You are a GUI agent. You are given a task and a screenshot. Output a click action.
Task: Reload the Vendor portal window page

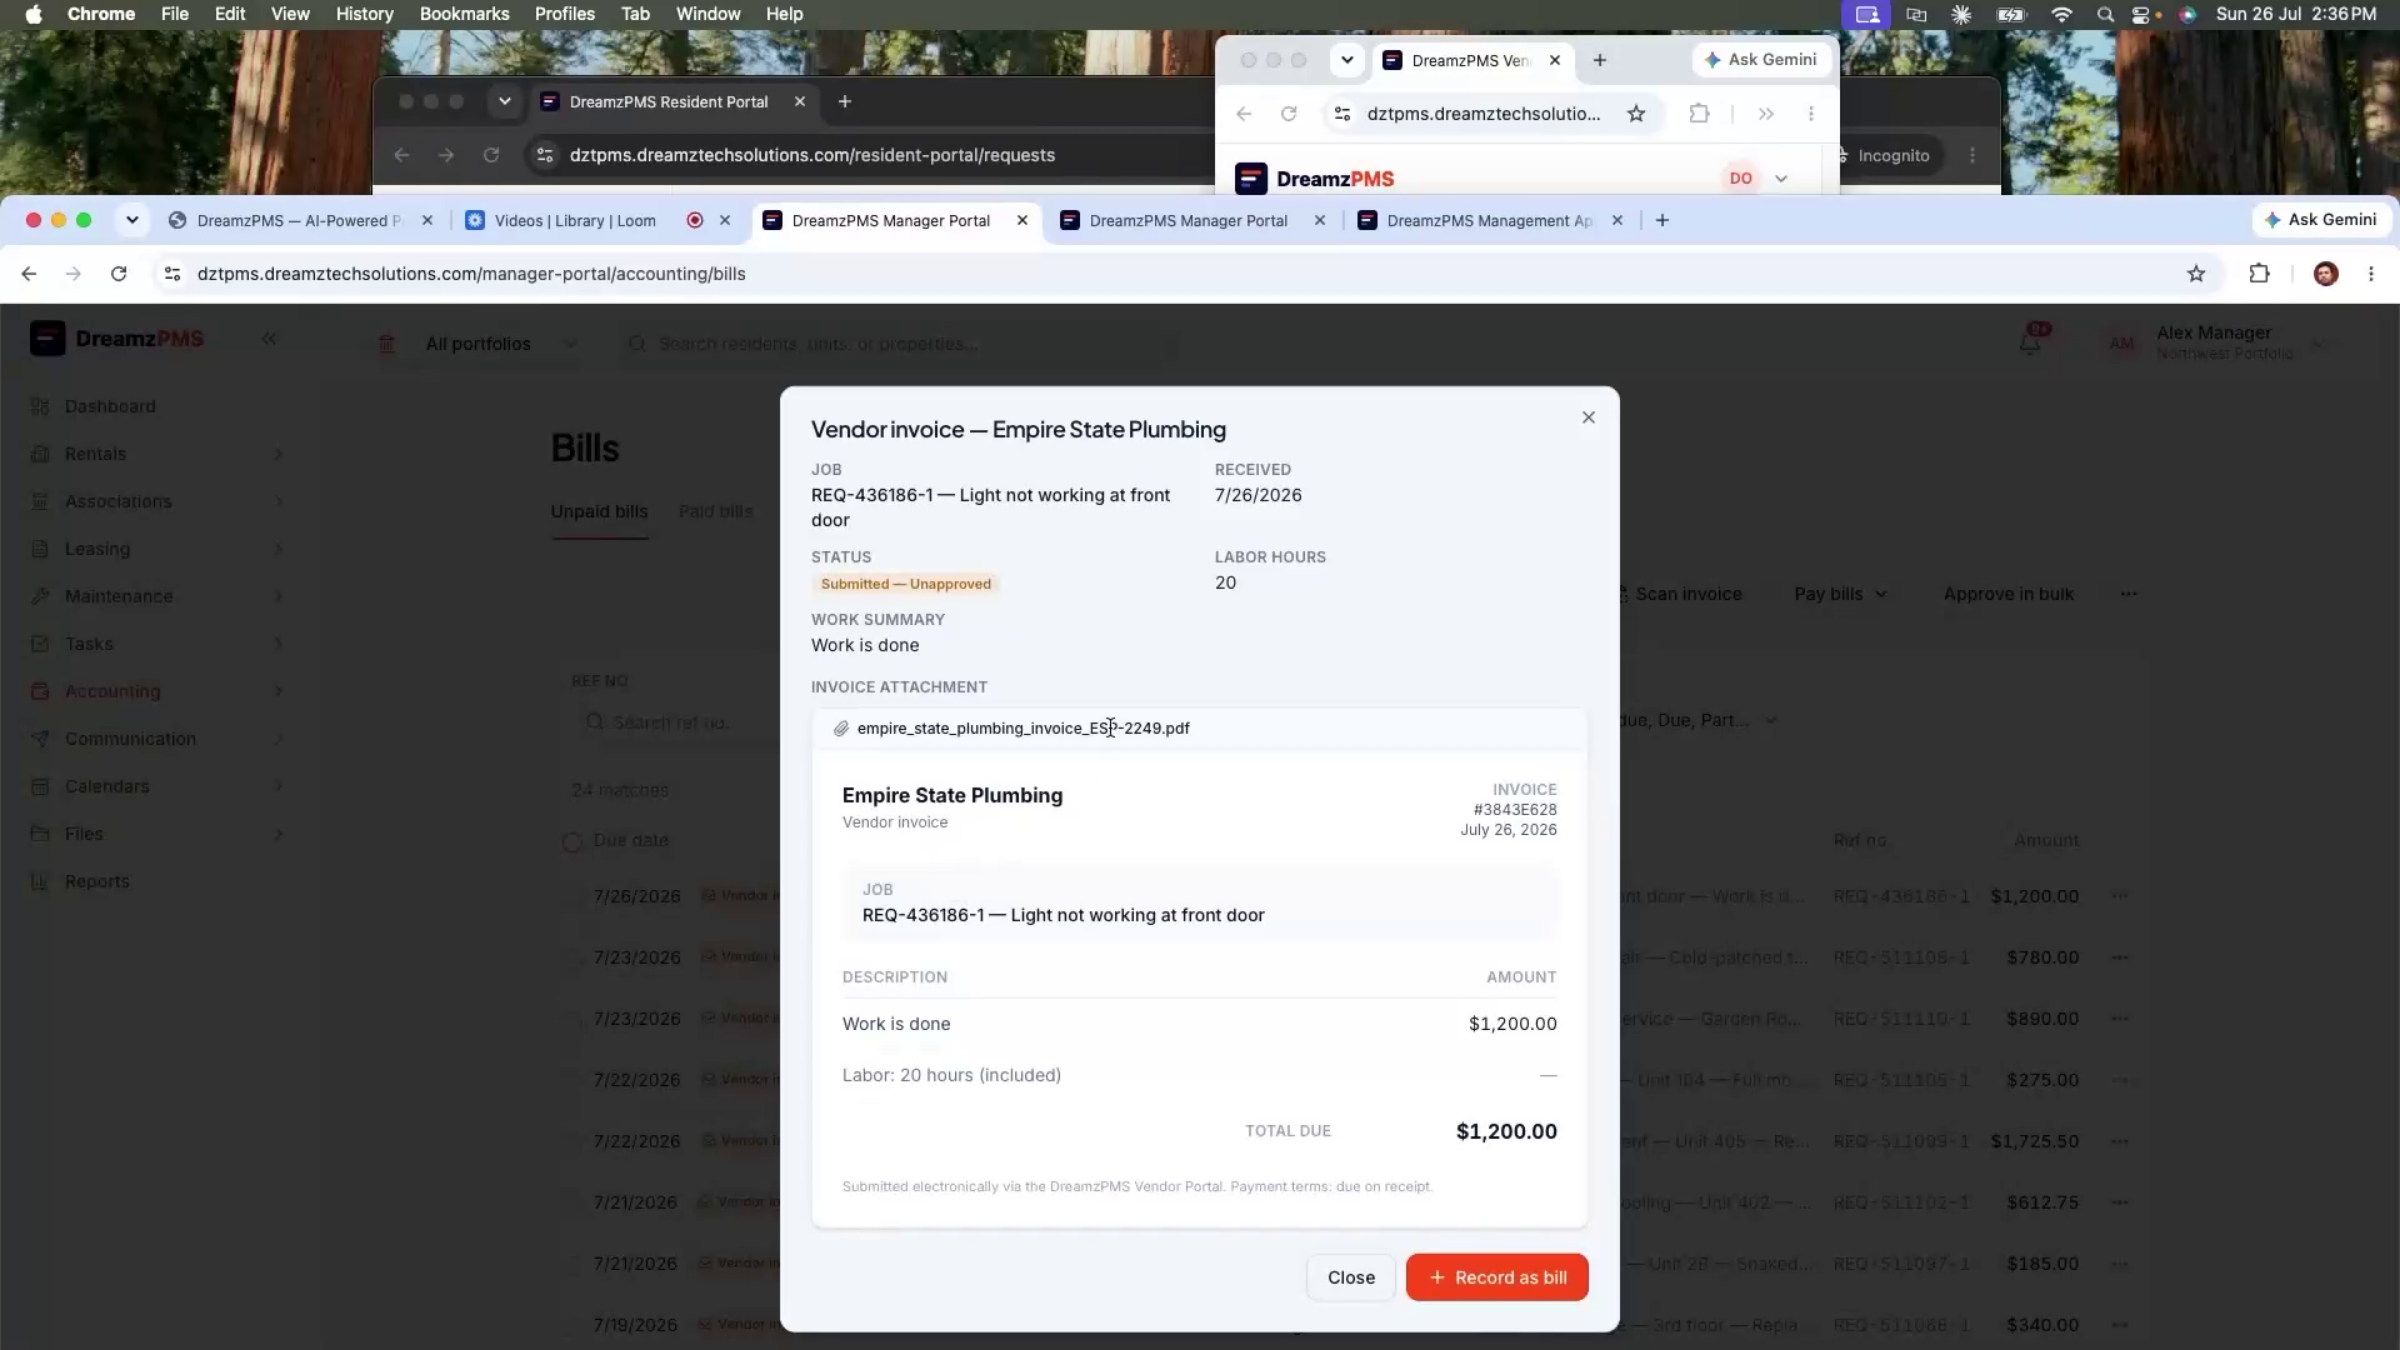(1289, 114)
